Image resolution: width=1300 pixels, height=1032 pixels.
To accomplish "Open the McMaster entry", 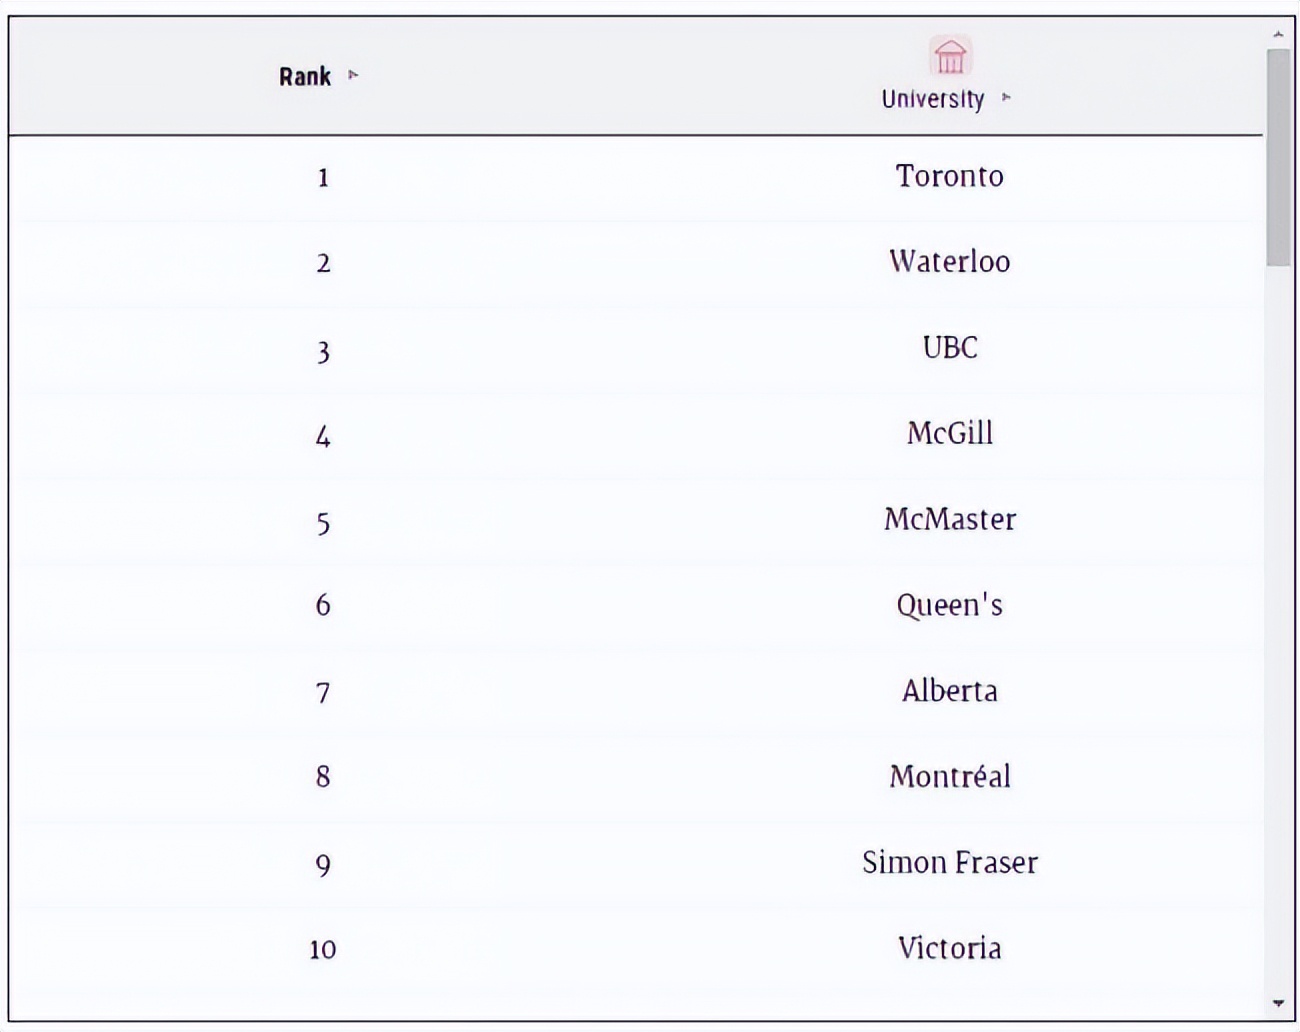I will tap(949, 520).
